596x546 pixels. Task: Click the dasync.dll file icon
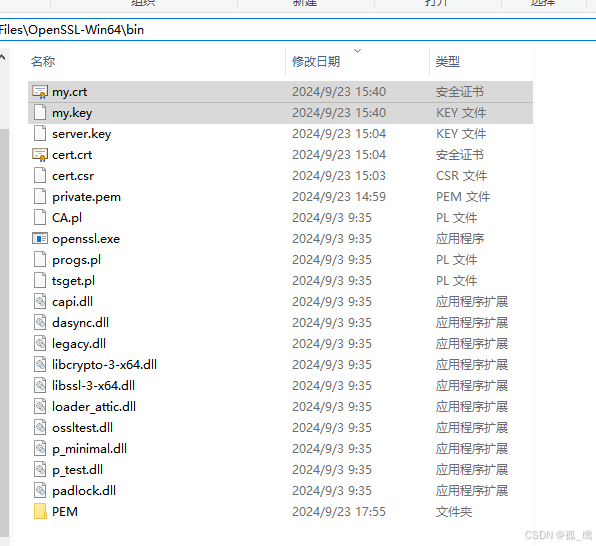(40, 322)
